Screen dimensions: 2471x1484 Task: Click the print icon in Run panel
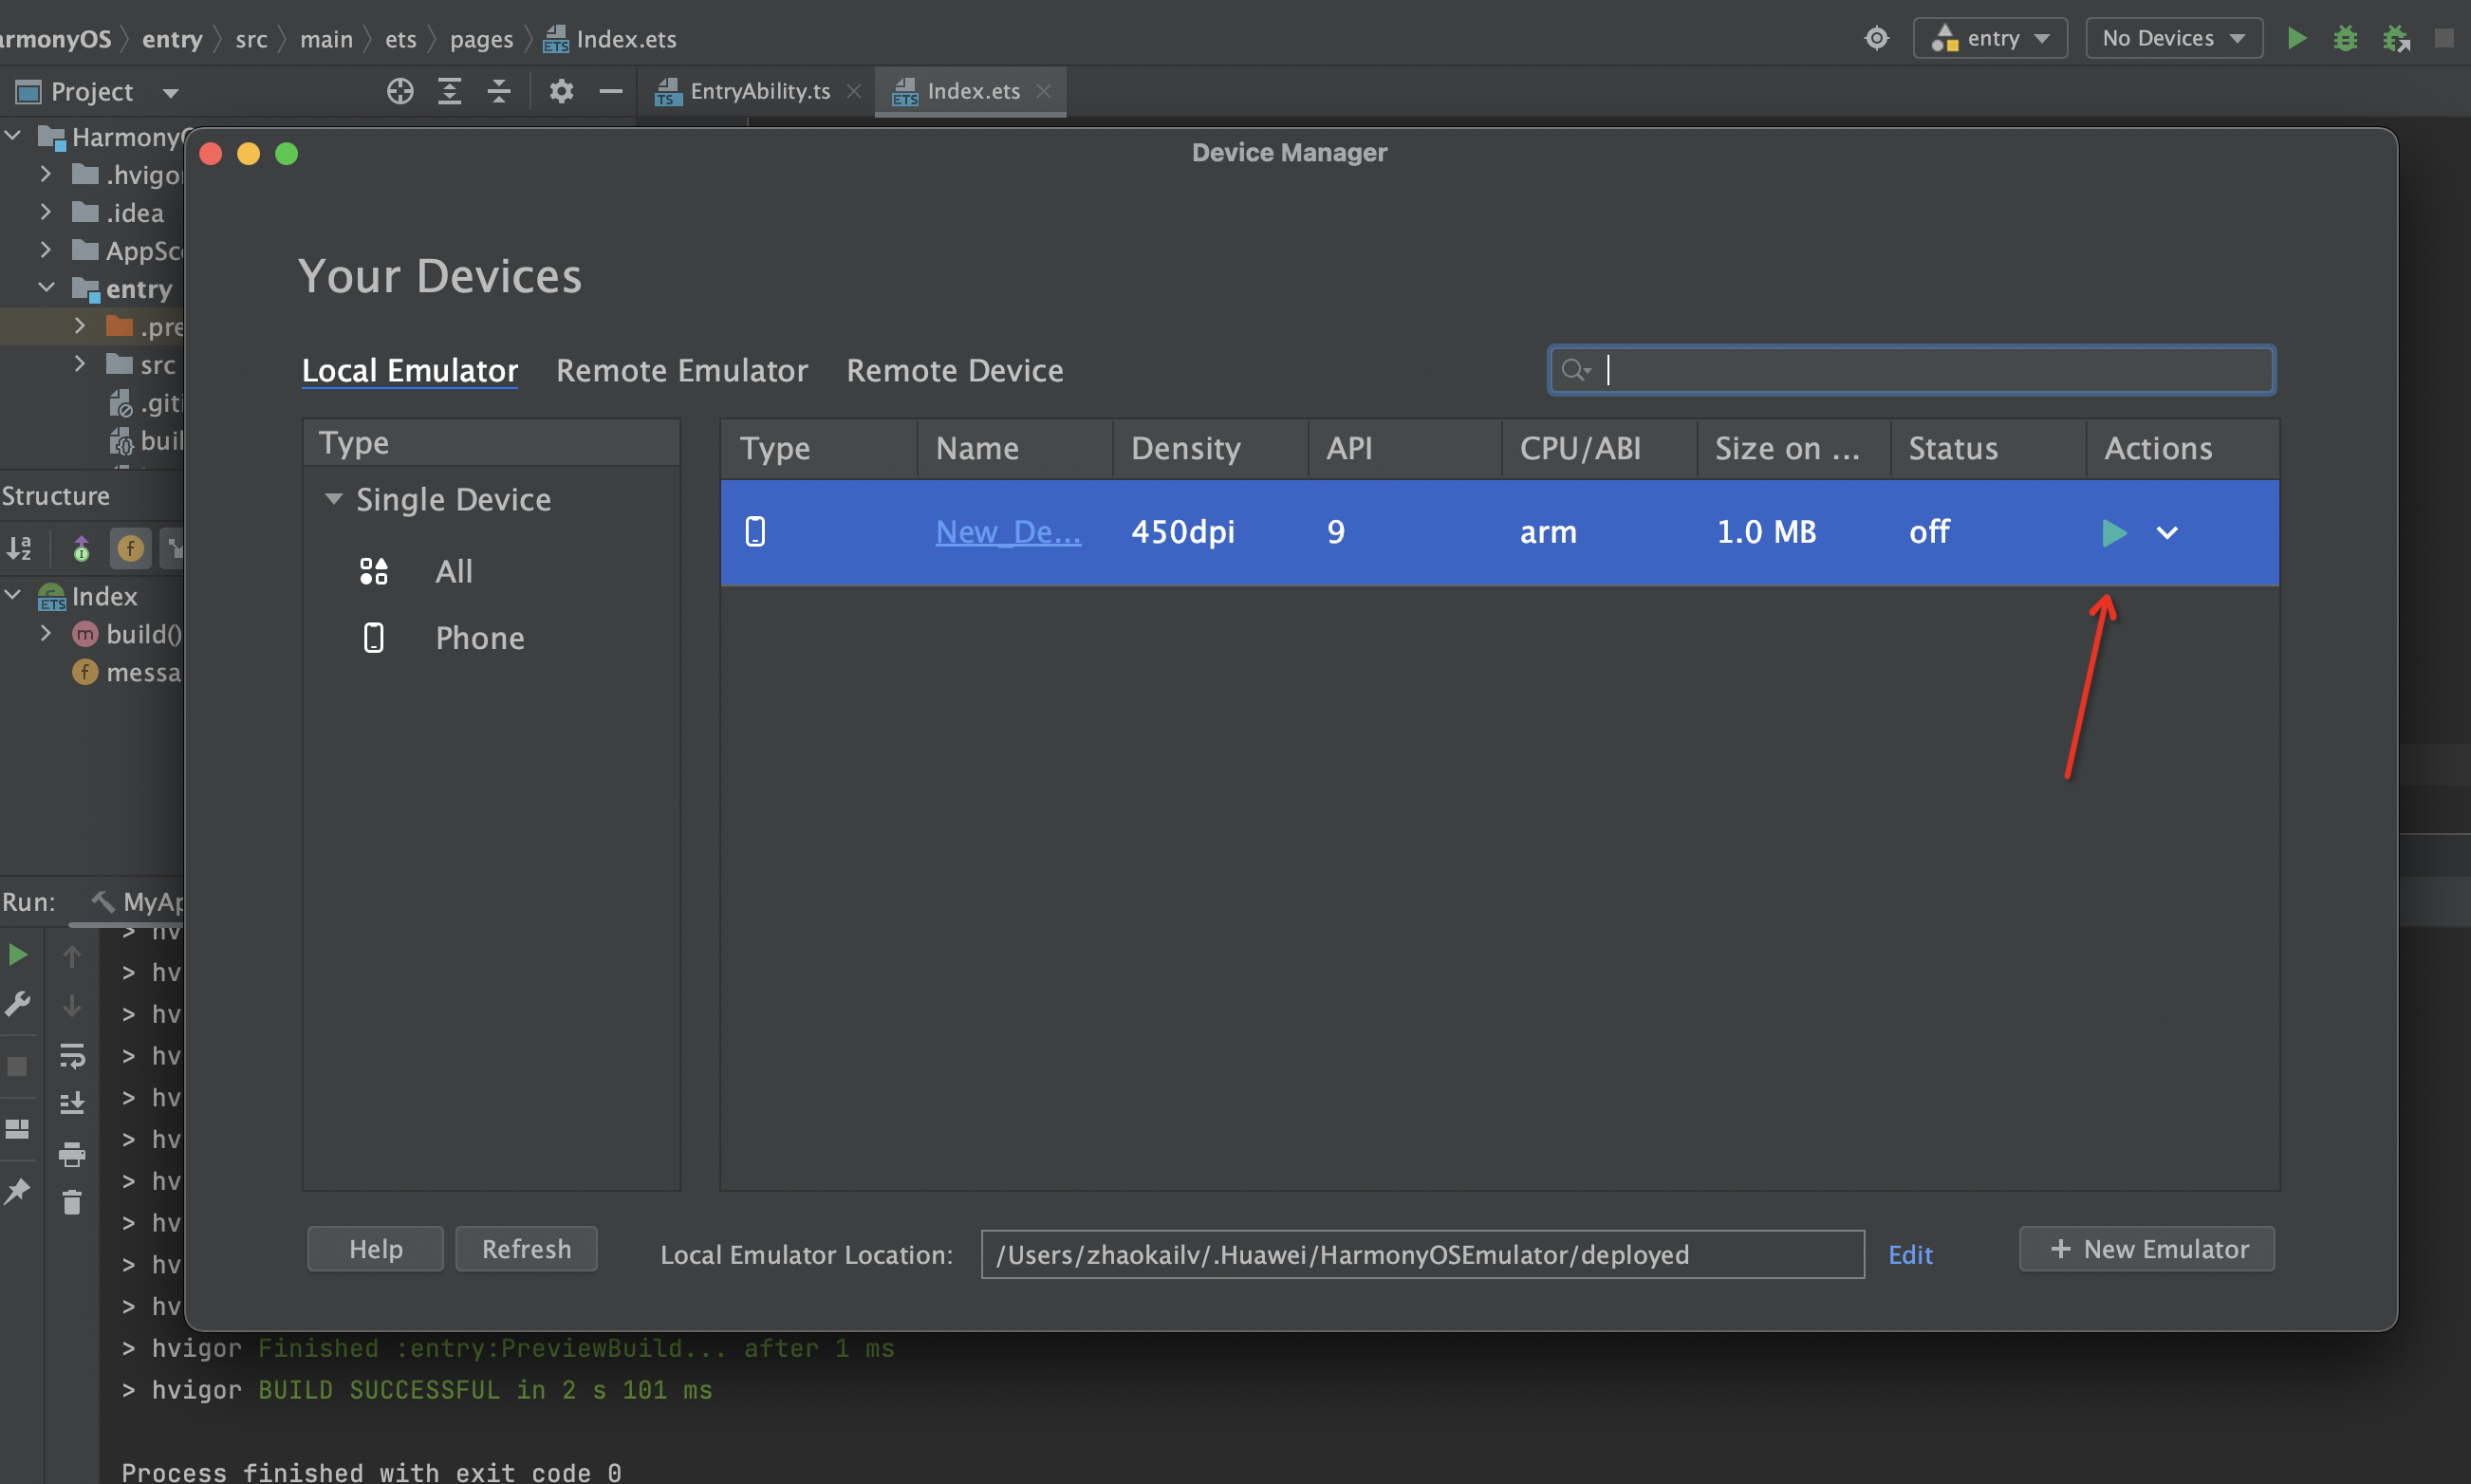coord(72,1155)
